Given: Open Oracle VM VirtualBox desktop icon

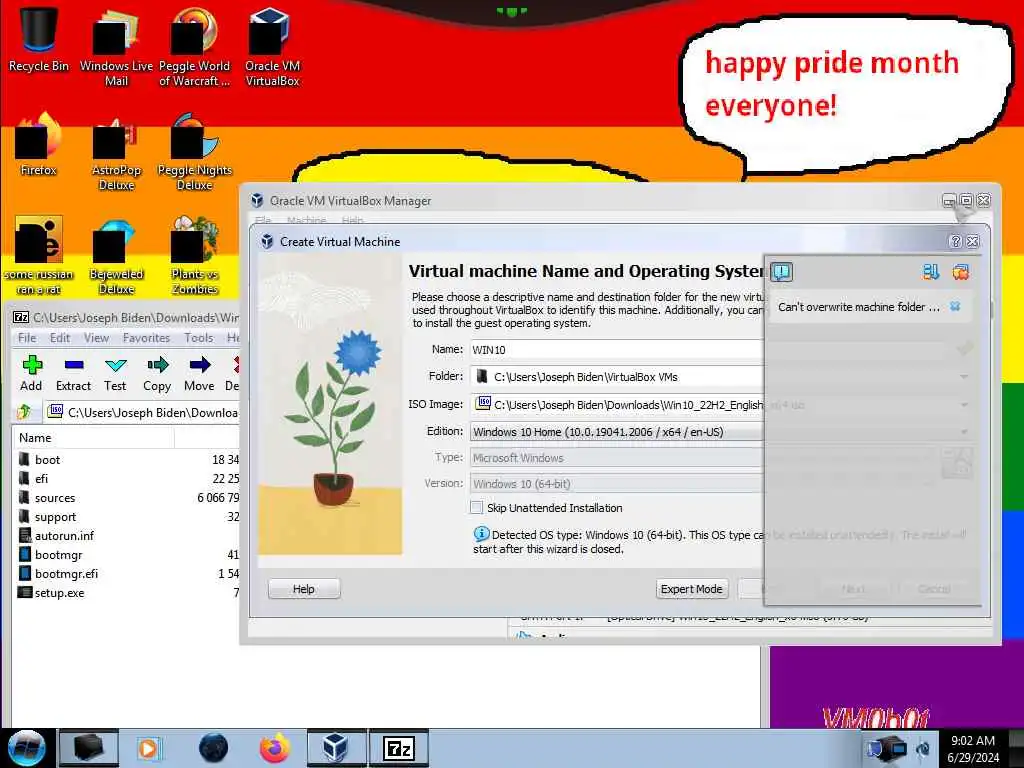Looking at the screenshot, I should point(272,47).
